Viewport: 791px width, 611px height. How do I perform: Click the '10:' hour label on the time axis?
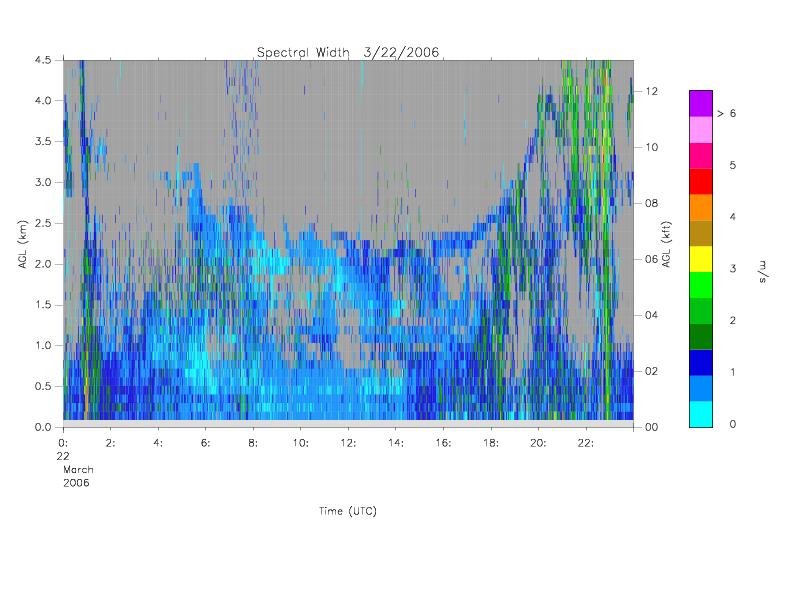click(301, 443)
